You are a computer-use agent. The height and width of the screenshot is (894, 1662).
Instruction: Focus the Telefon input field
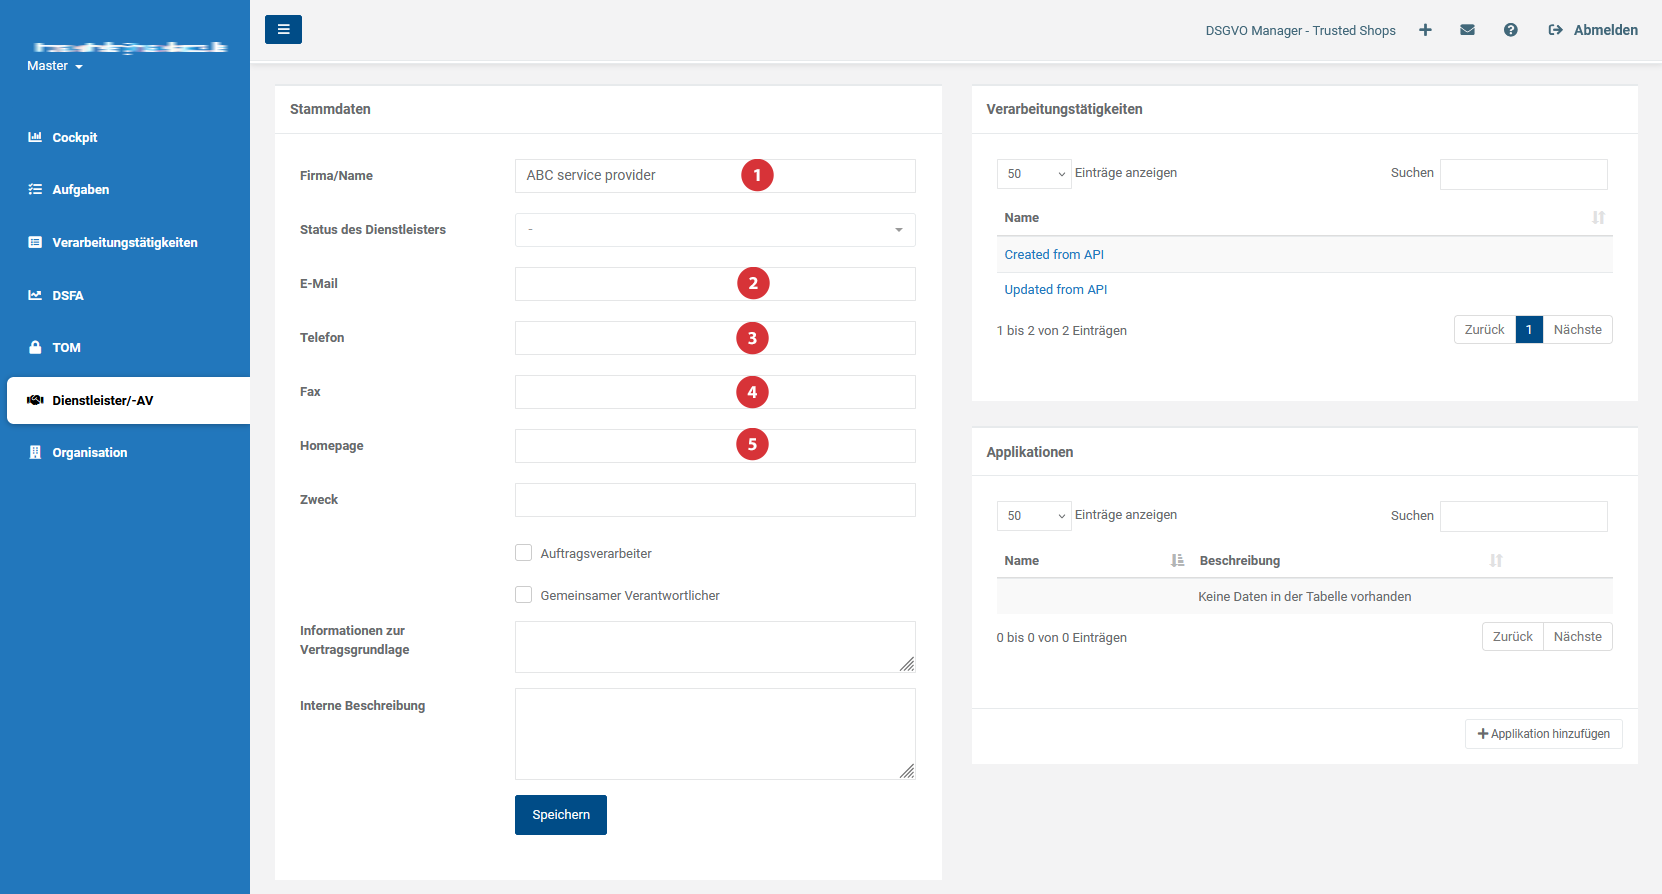point(715,338)
